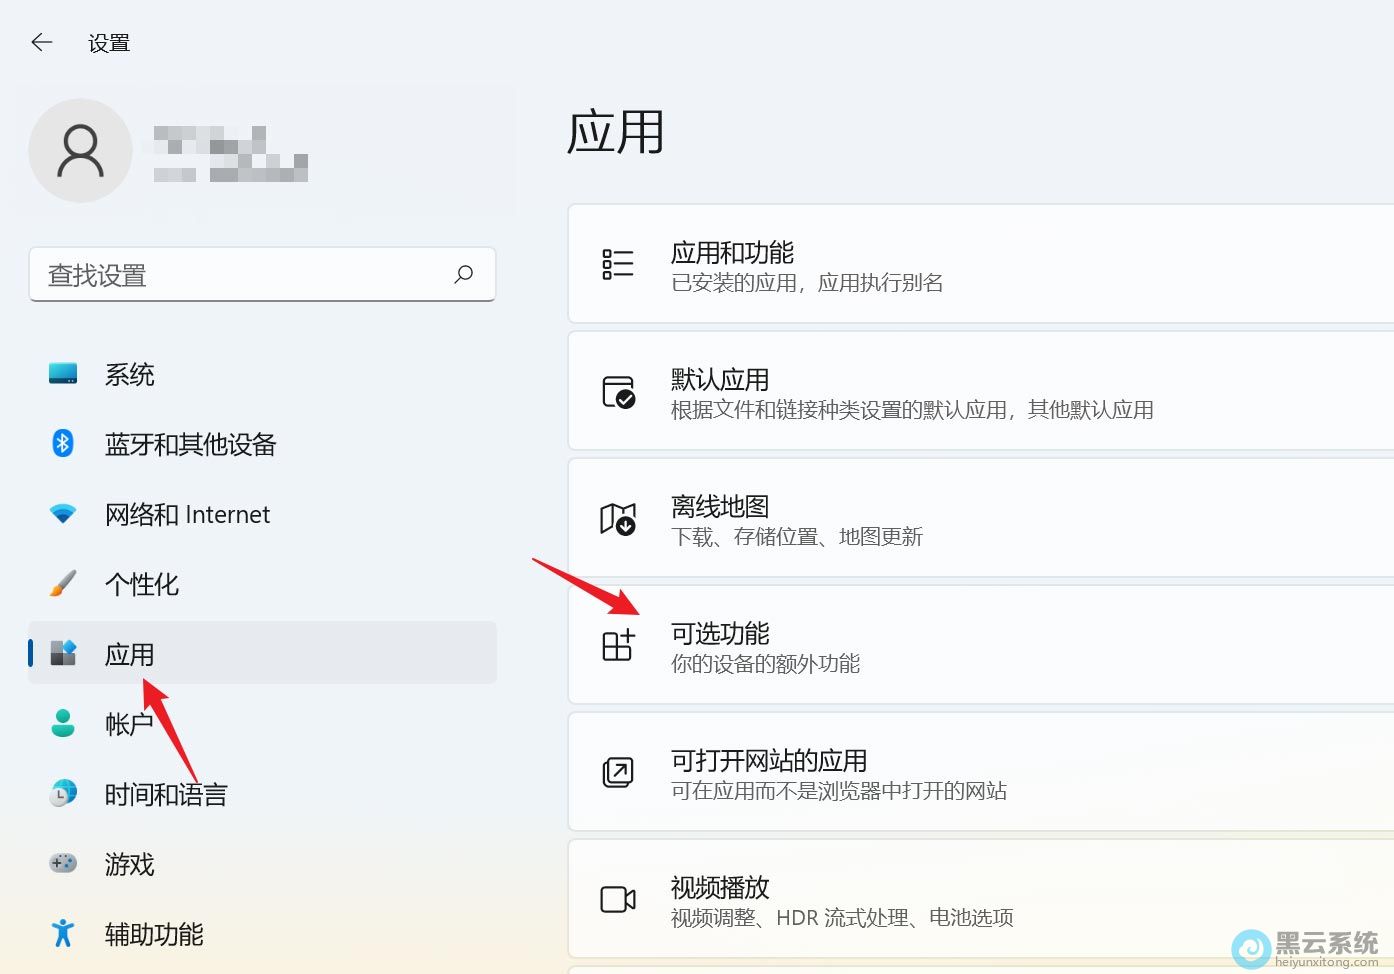
Task: Open 时间和语言 settings
Action: (x=166, y=794)
